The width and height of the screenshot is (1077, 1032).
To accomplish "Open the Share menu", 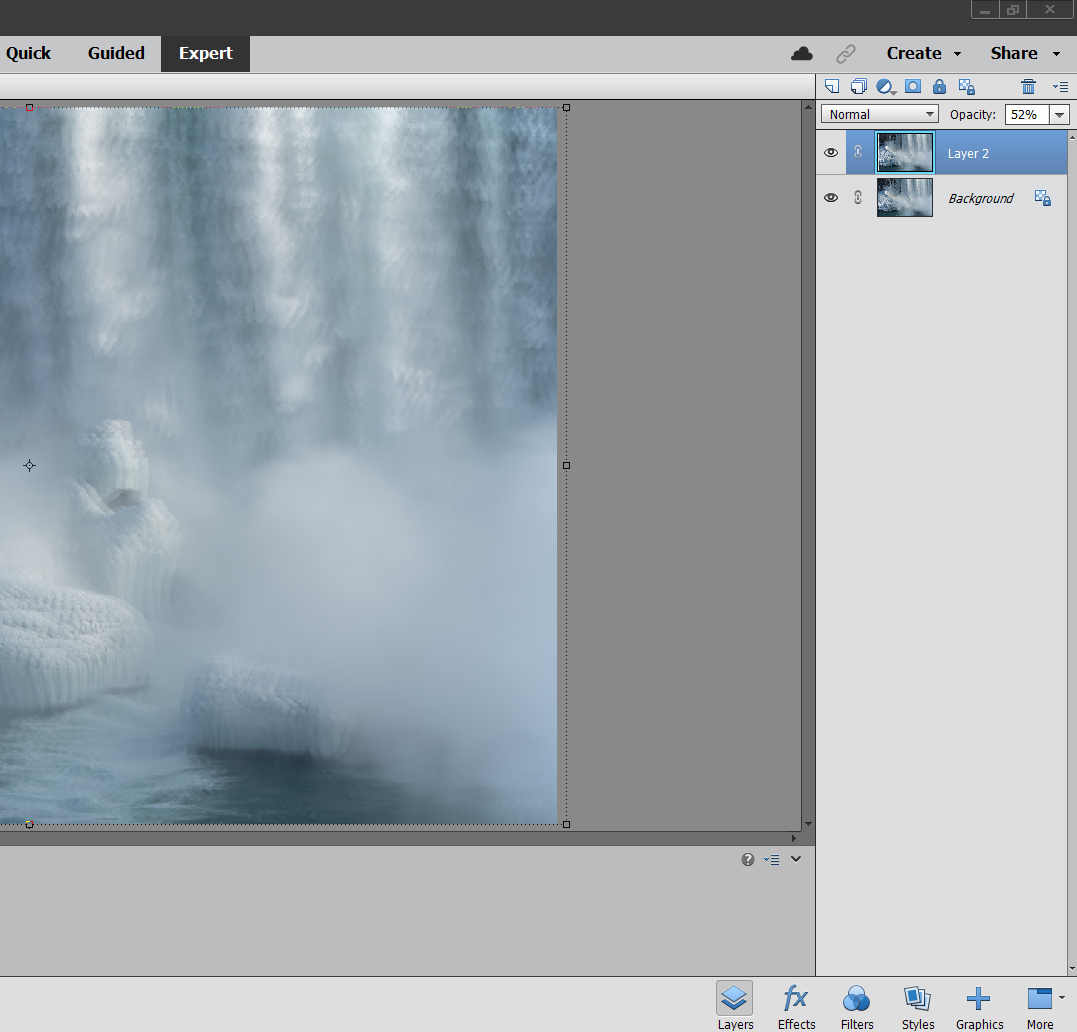I will 1015,53.
